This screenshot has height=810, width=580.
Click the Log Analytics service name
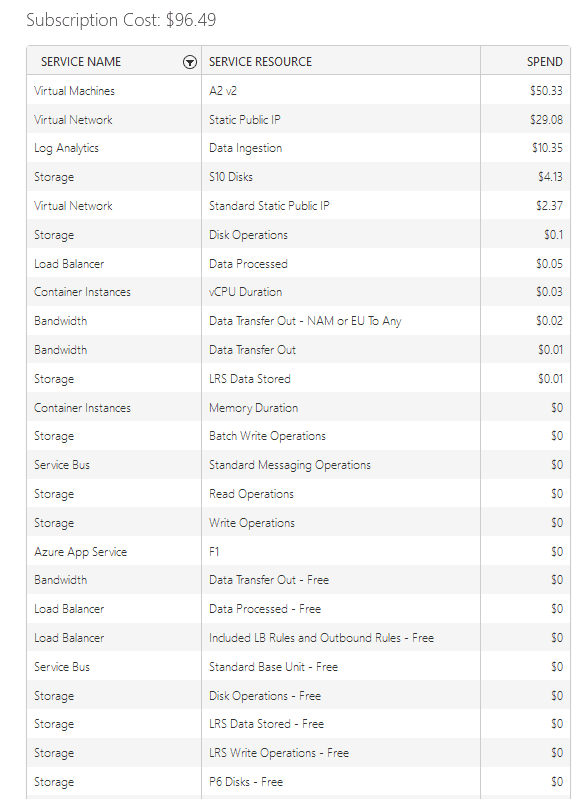(66, 148)
